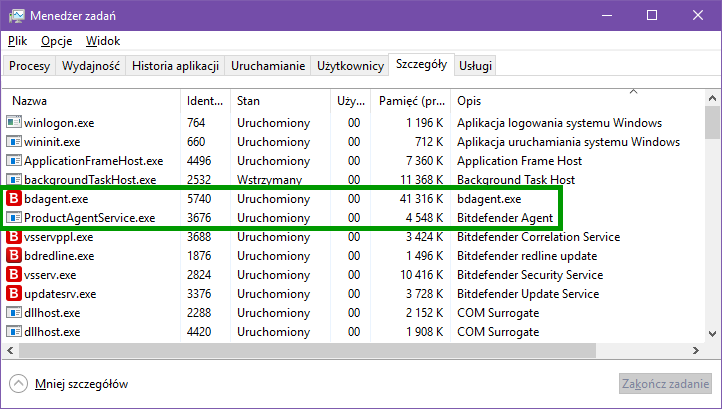Sort by the Opis column header
The image size is (722, 409).
coord(577,101)
